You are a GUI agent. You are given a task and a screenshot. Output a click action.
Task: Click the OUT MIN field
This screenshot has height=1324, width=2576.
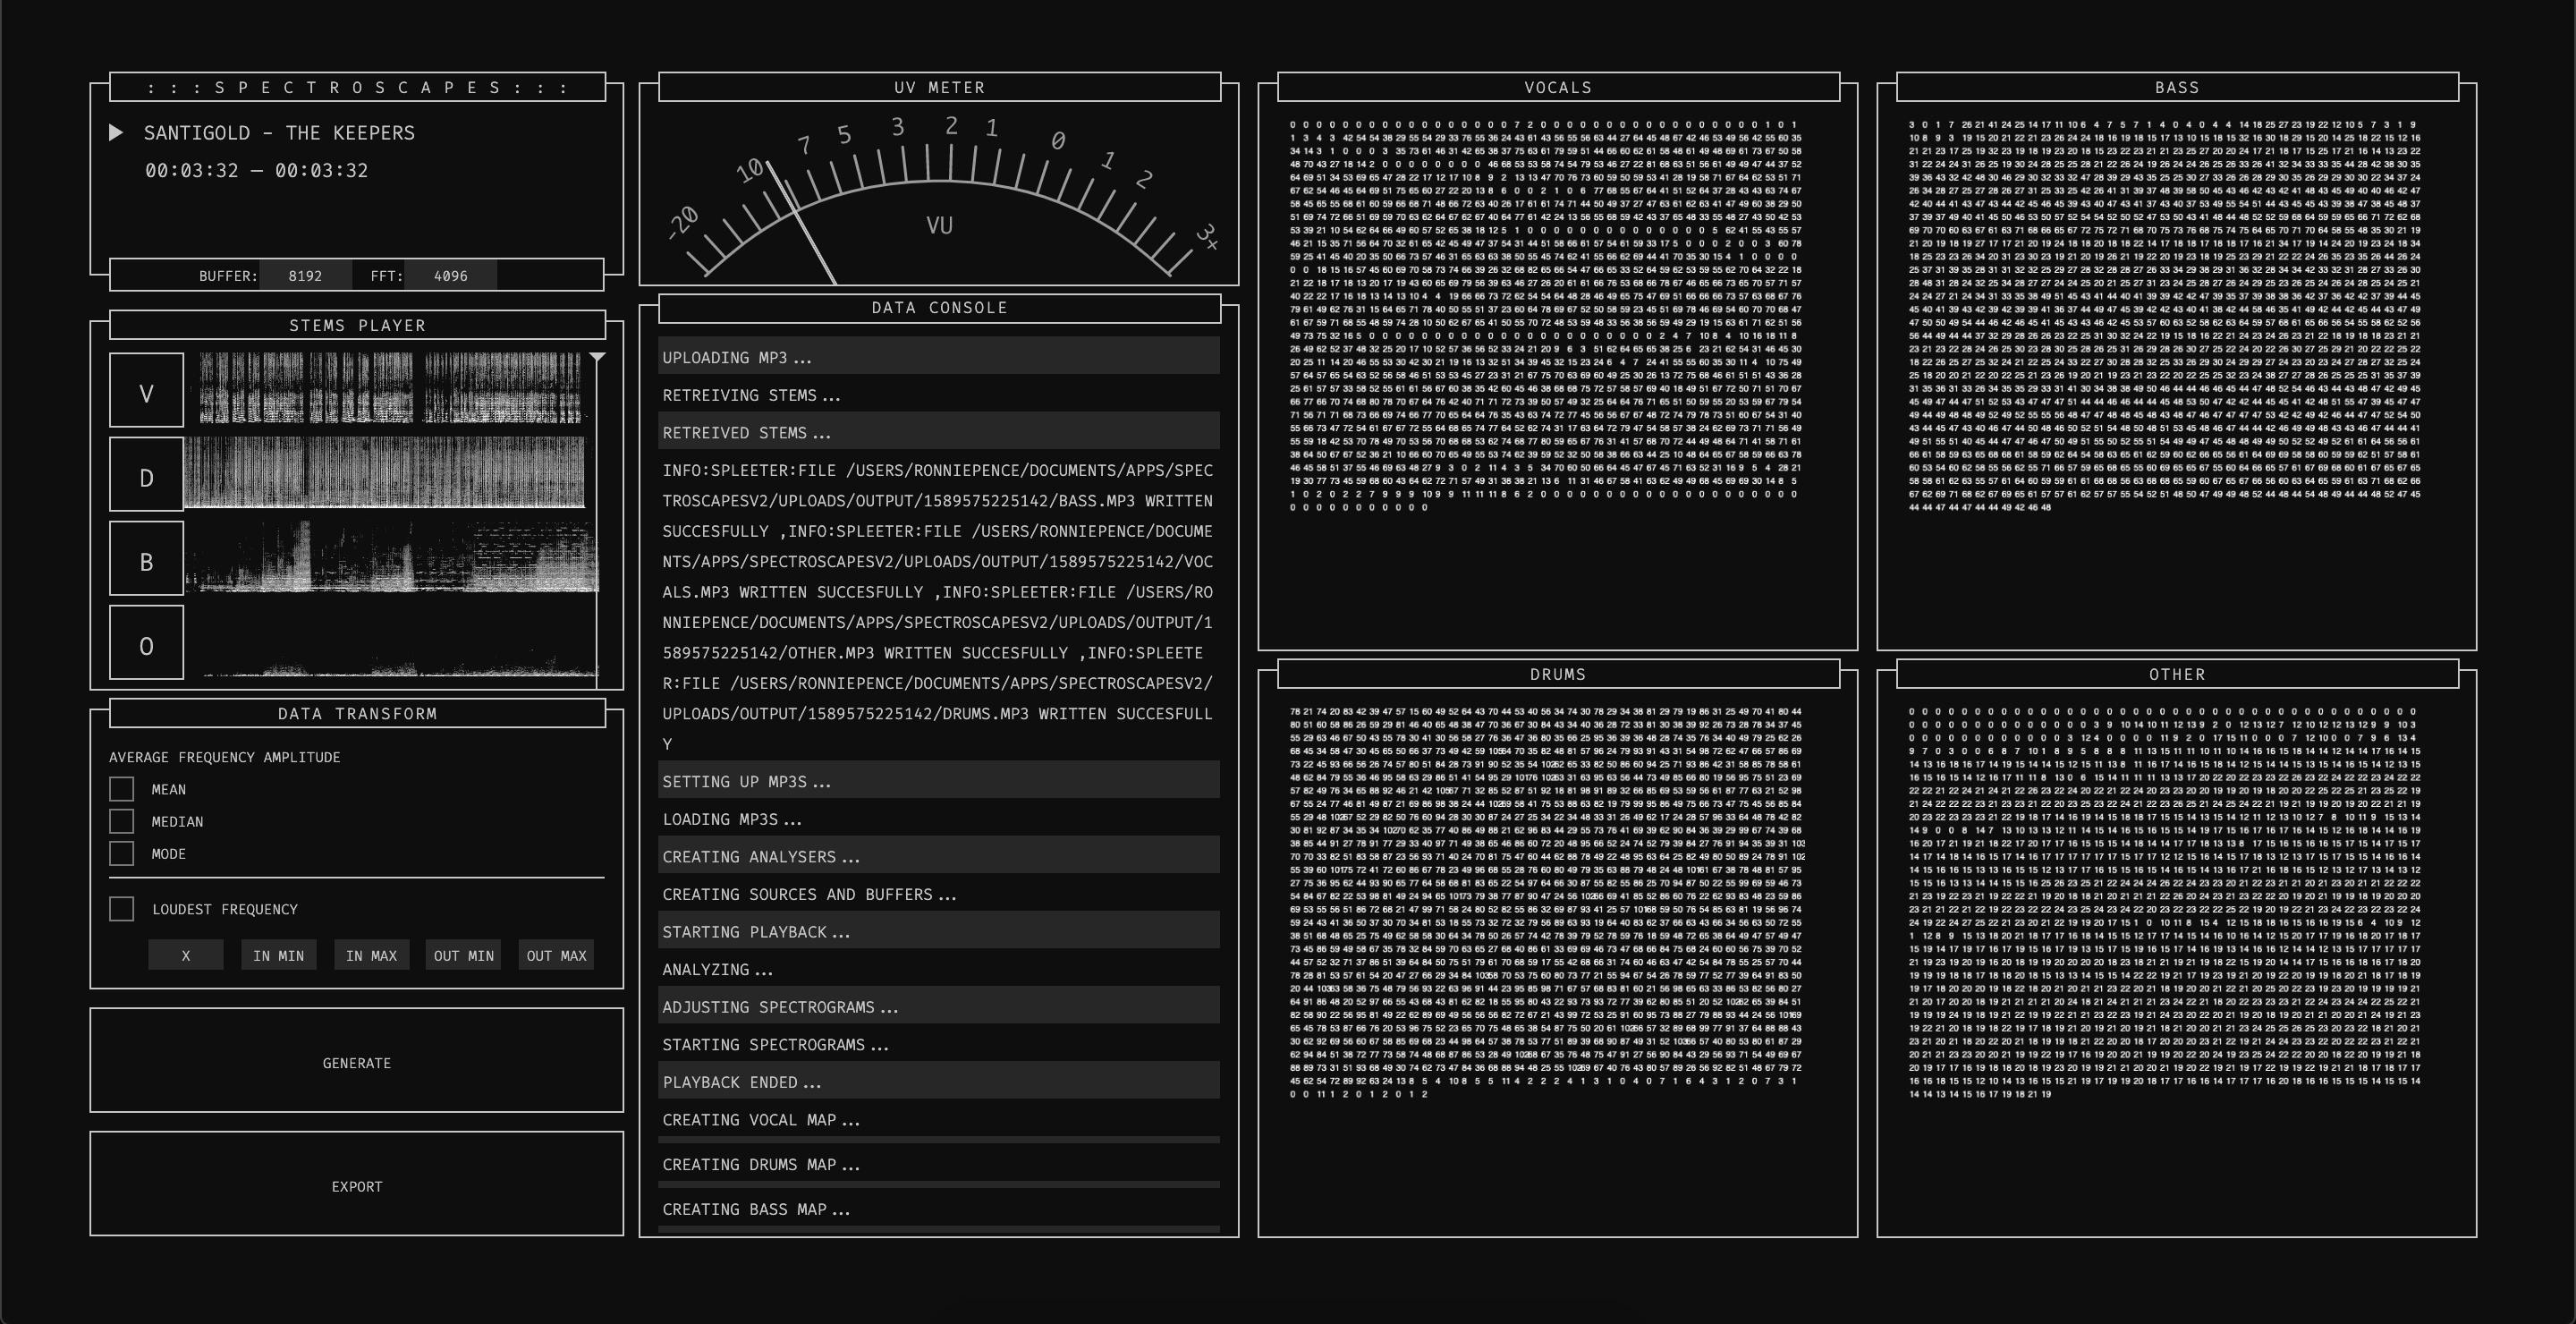coord(463,955)
